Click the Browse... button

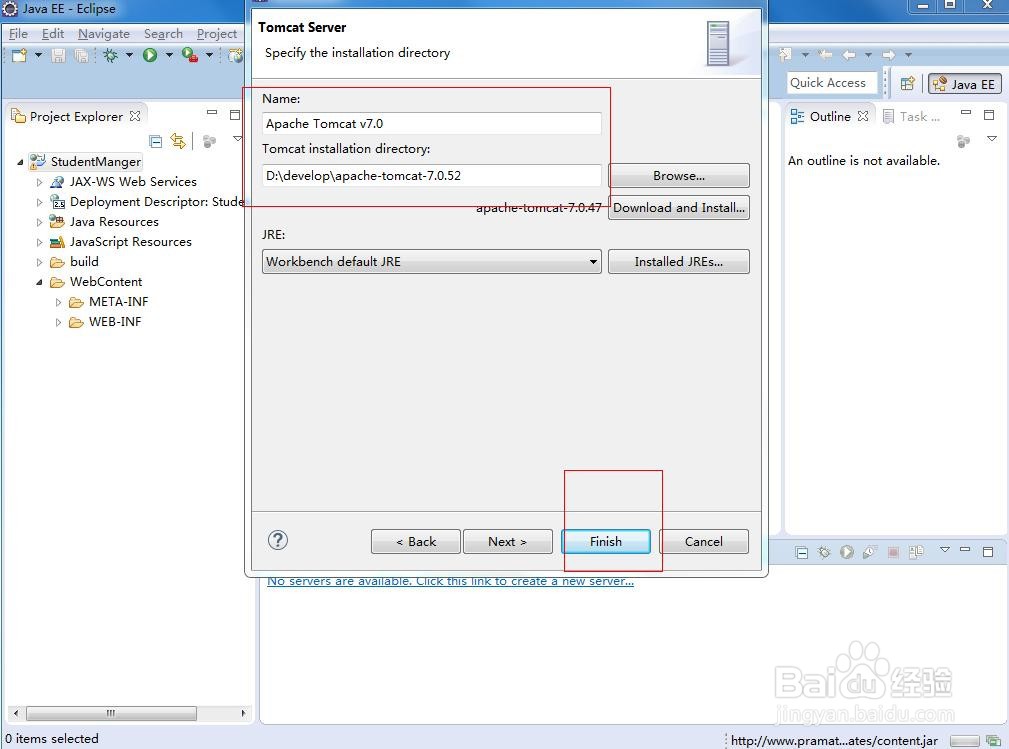click(679, 176)
